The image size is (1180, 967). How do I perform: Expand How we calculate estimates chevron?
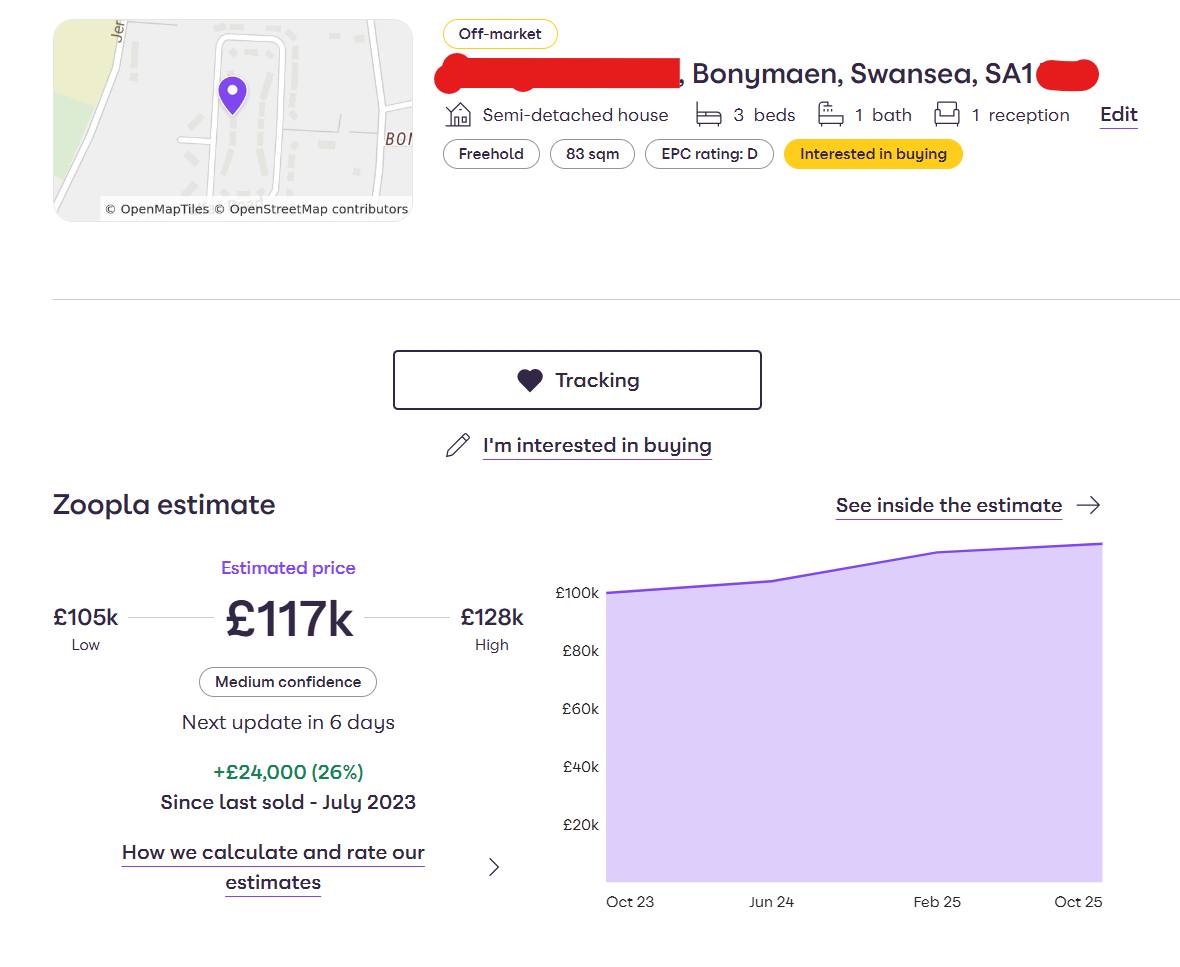[494, 867]
